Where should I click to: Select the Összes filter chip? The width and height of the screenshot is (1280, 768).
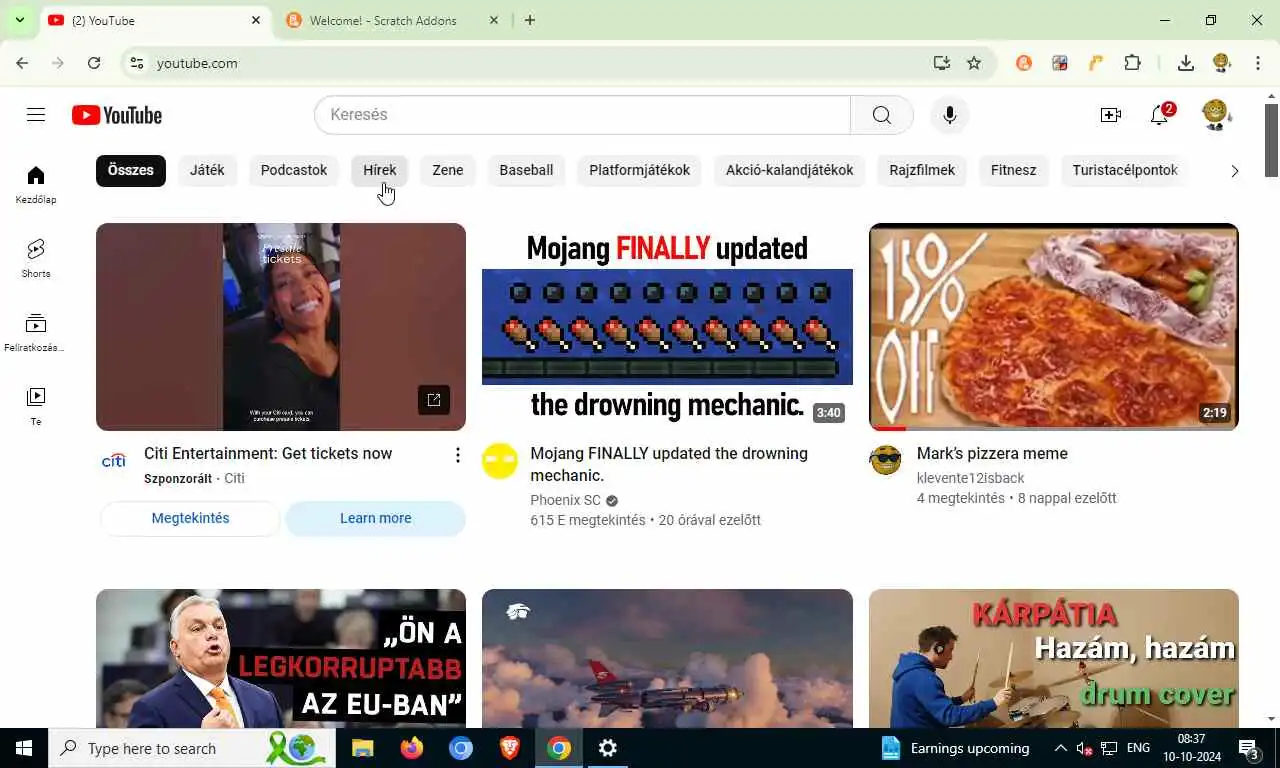[131, 170]
